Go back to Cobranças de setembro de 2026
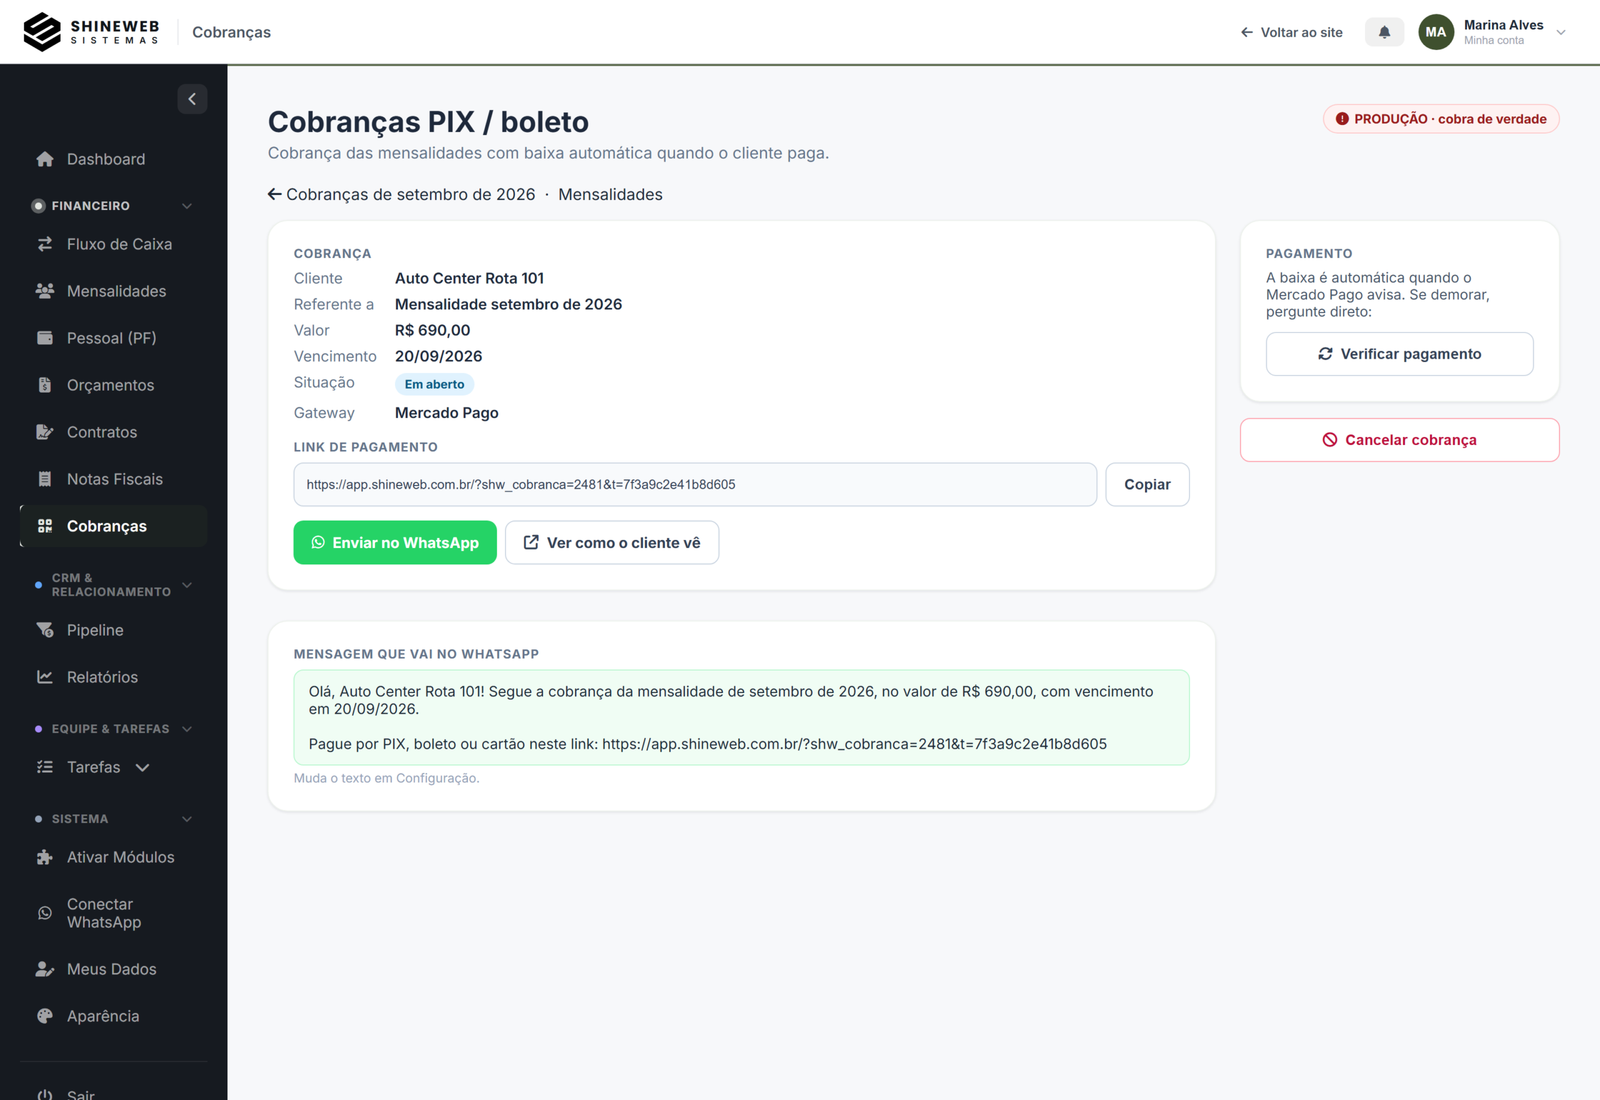This screenshot has height=1100, width=1600. point(401,194)
